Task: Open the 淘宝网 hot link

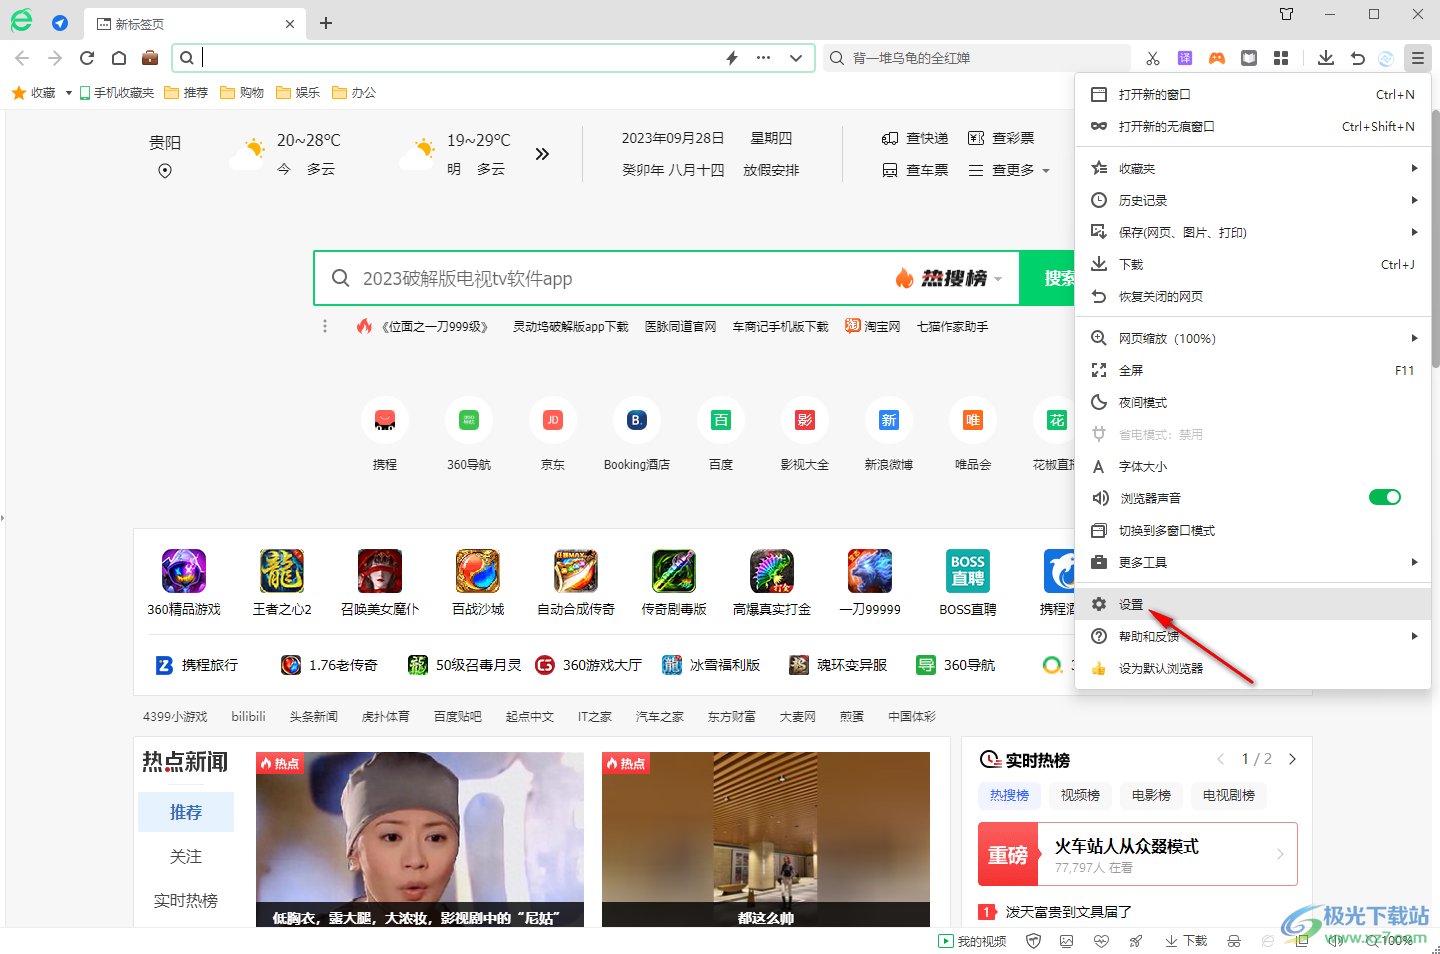Action: tap(873, 326)
